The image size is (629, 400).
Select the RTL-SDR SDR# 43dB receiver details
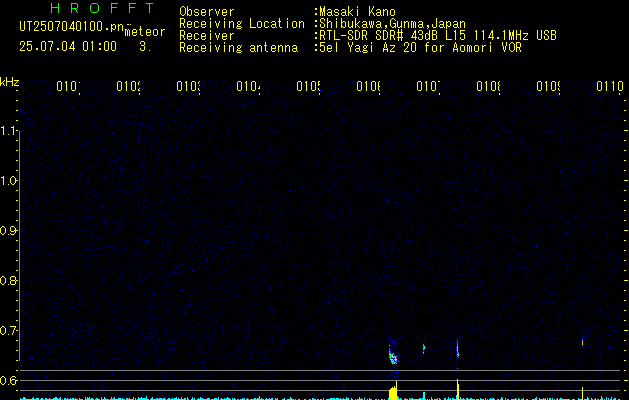(x=438, y=36)
